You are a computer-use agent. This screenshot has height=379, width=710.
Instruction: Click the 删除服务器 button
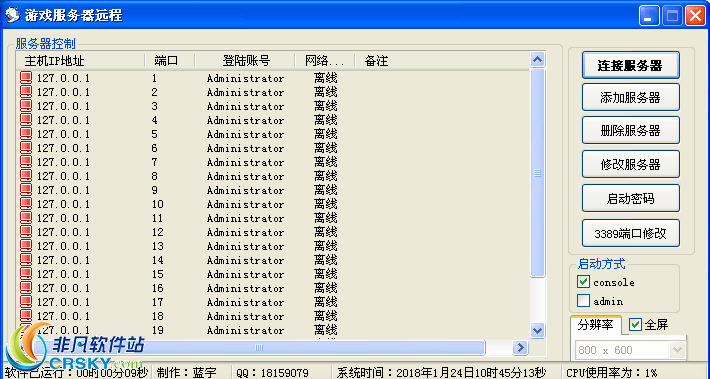point(630,131)
